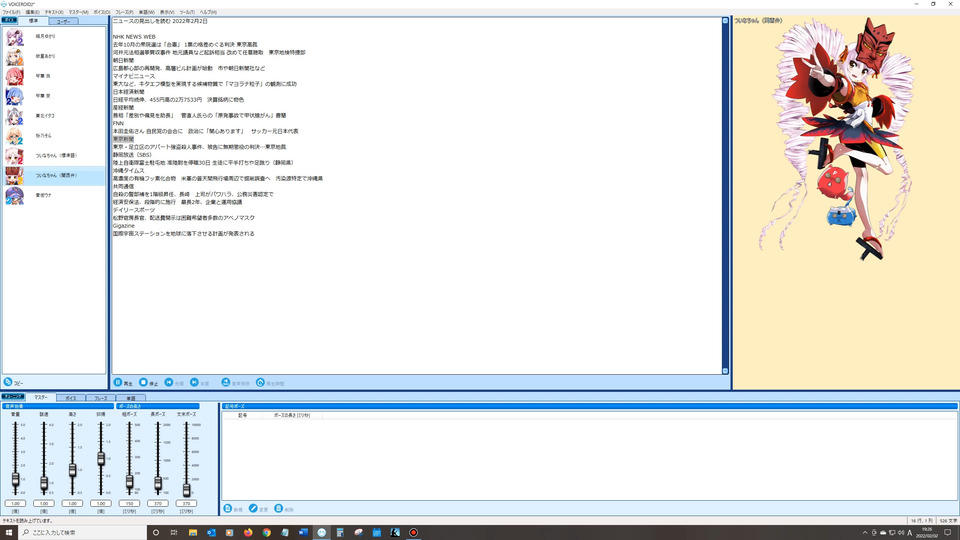Select the 結月ゆかり voice avatar
The width and height of the screenshot is (960, 540).
point(15,37)
